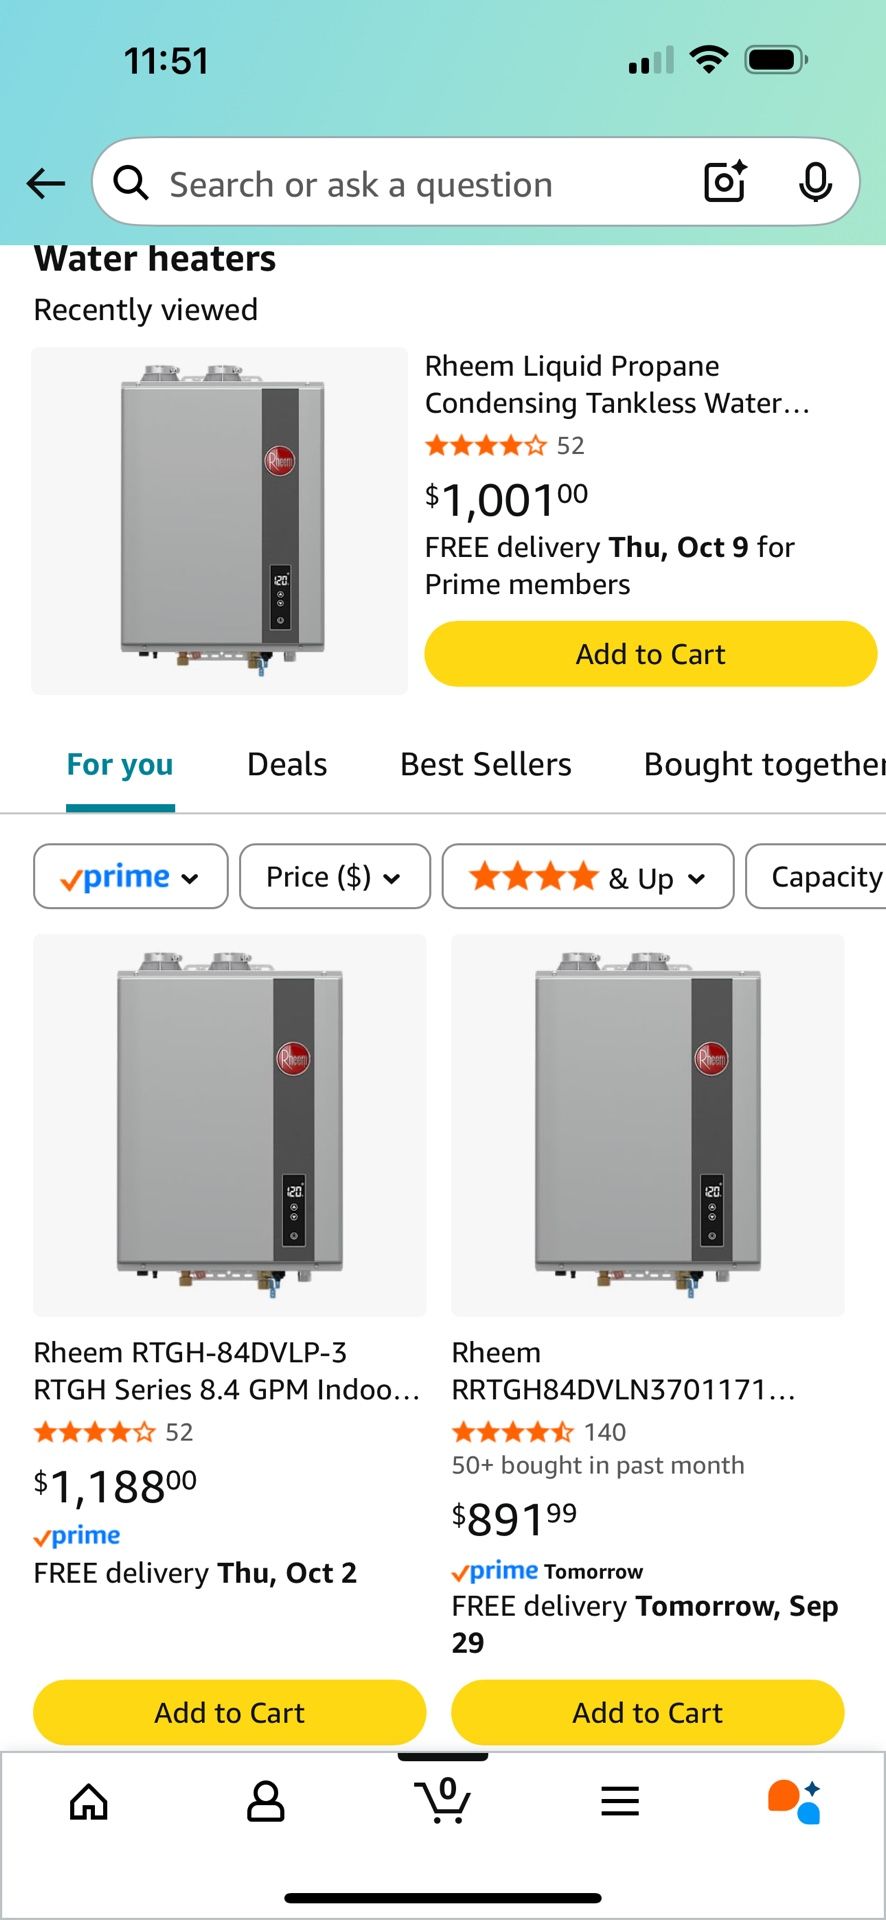Tap the microphone voice search icon
The width and height of the screenshot is (886, 1920).
click(815, 182)
